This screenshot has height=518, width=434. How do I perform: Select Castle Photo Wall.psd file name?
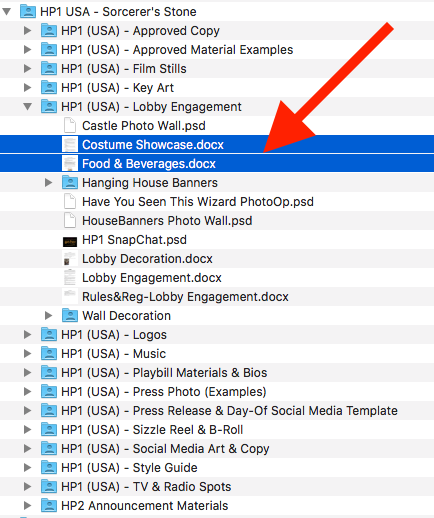tap(144, 126)
